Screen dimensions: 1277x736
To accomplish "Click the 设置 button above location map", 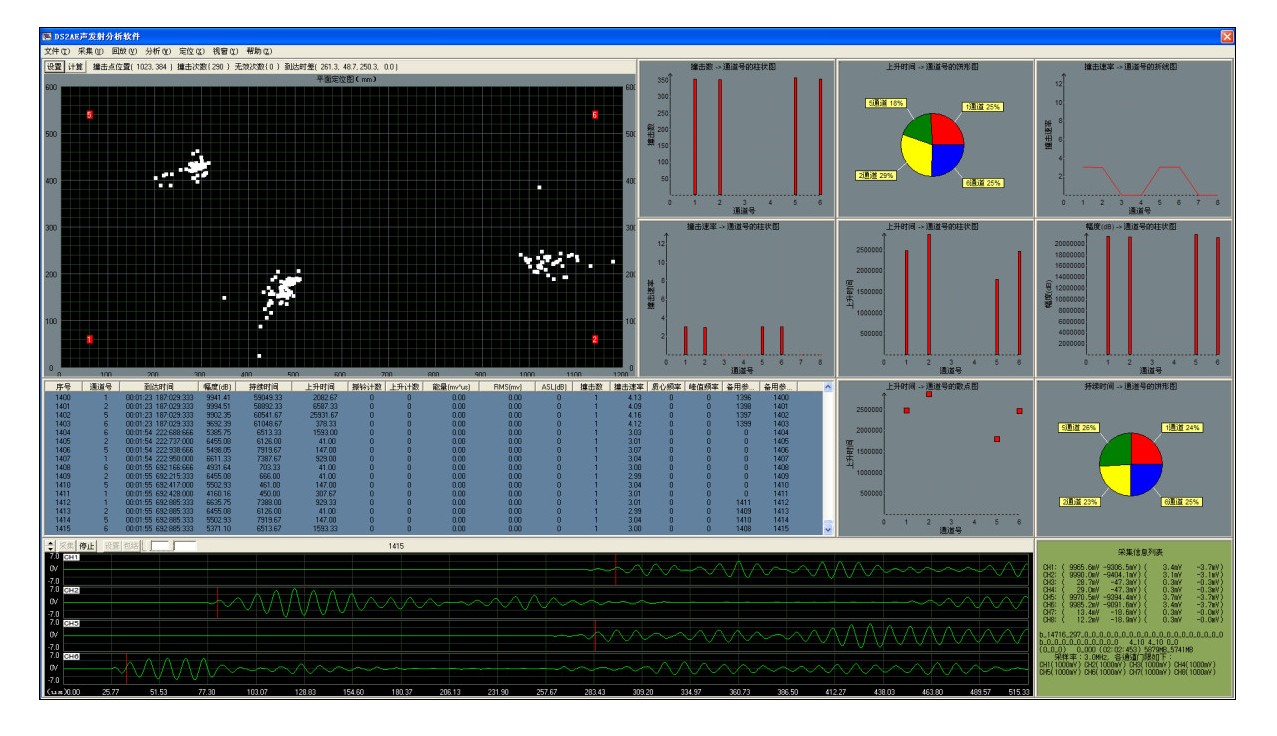I will click(54, 66).
